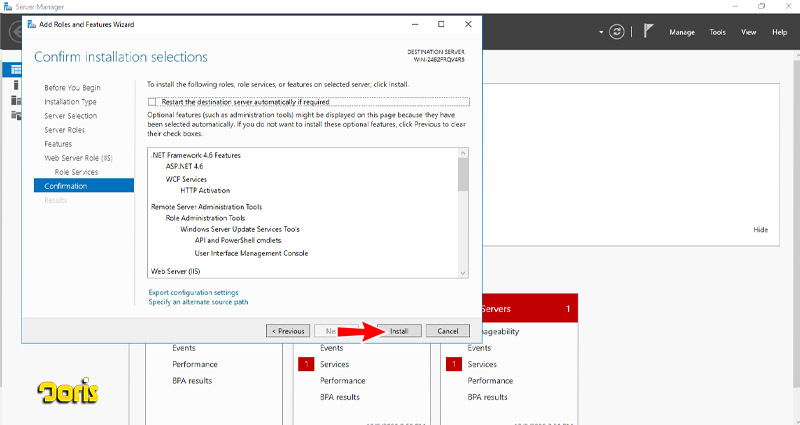Select Windows Server Update Services Tools entry
Viewport: 800px width, 425px height.
click(x=240, y=229)
